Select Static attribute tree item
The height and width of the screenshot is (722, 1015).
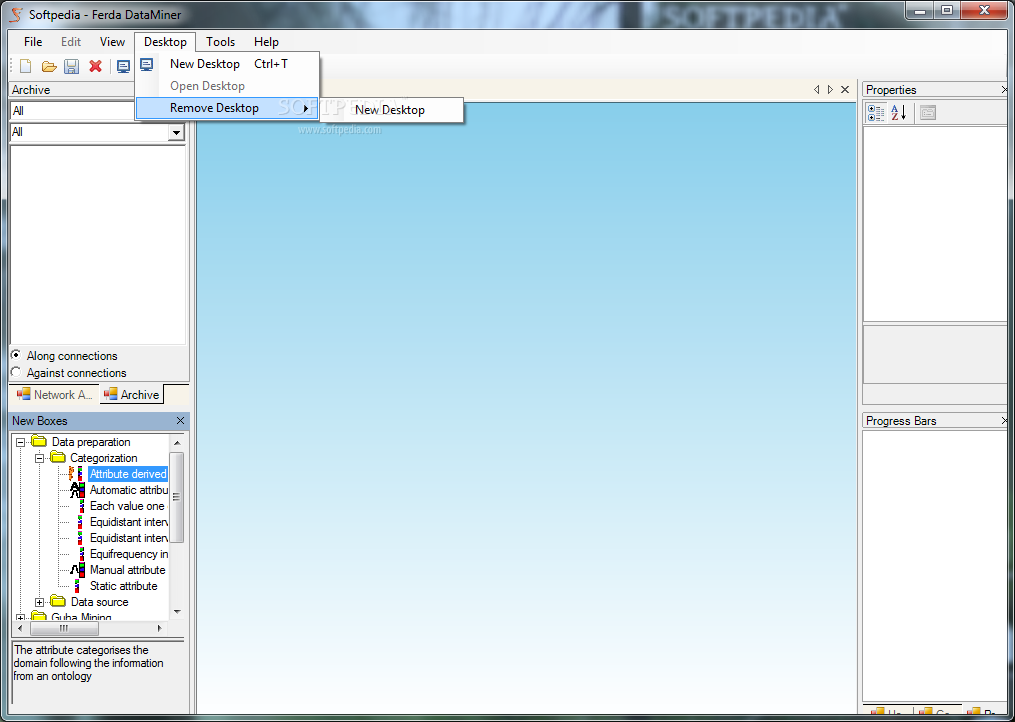[x=124, y=586]
